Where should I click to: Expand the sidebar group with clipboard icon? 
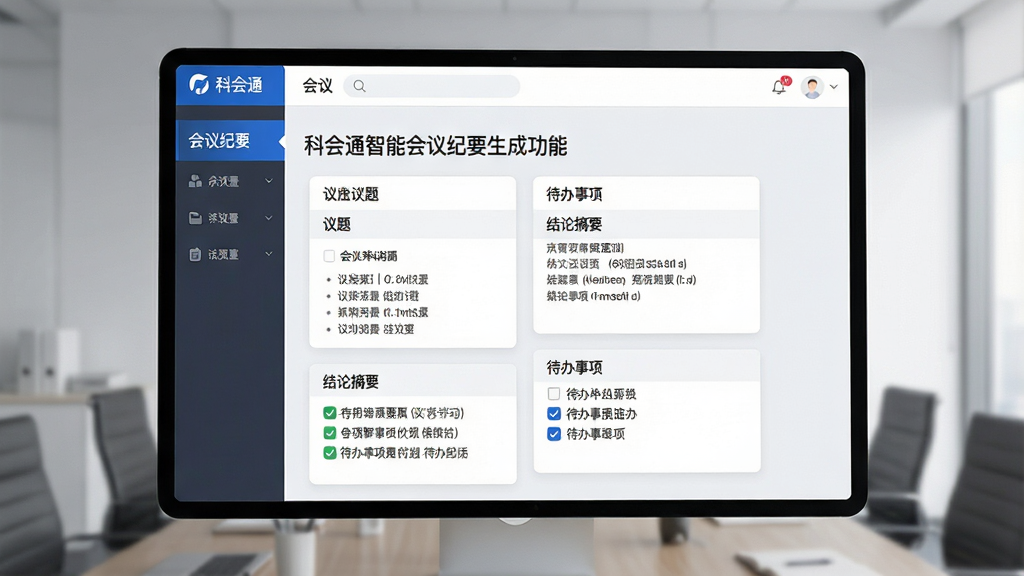coord(268,253)
